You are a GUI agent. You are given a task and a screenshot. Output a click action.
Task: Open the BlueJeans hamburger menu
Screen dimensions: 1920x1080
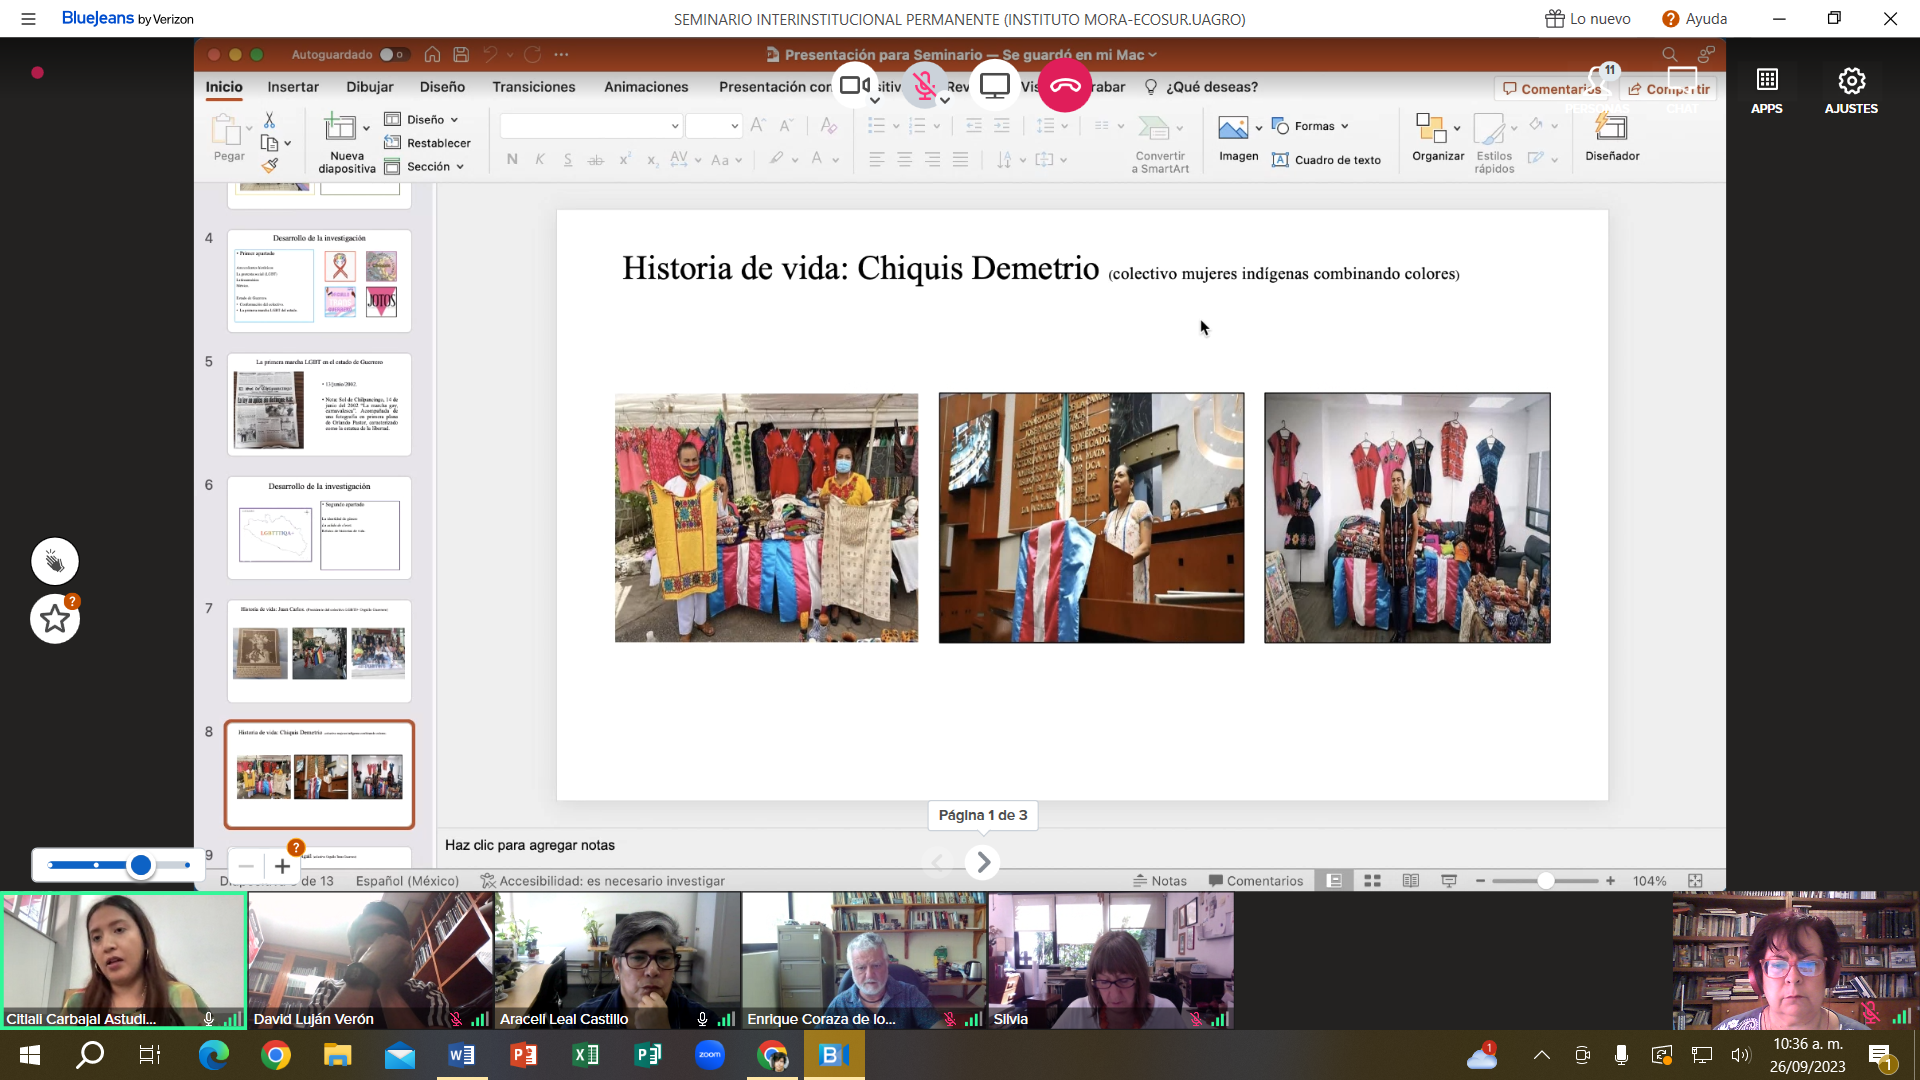coord(28,19)
